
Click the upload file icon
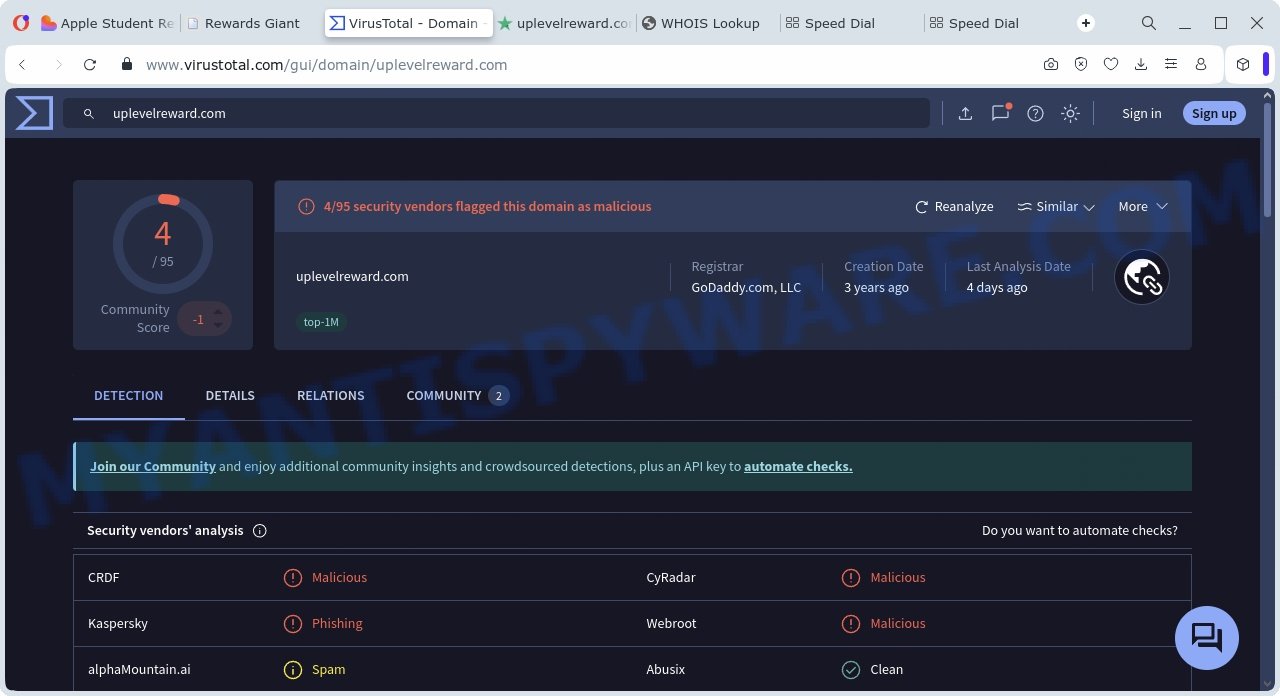(965, 113)
